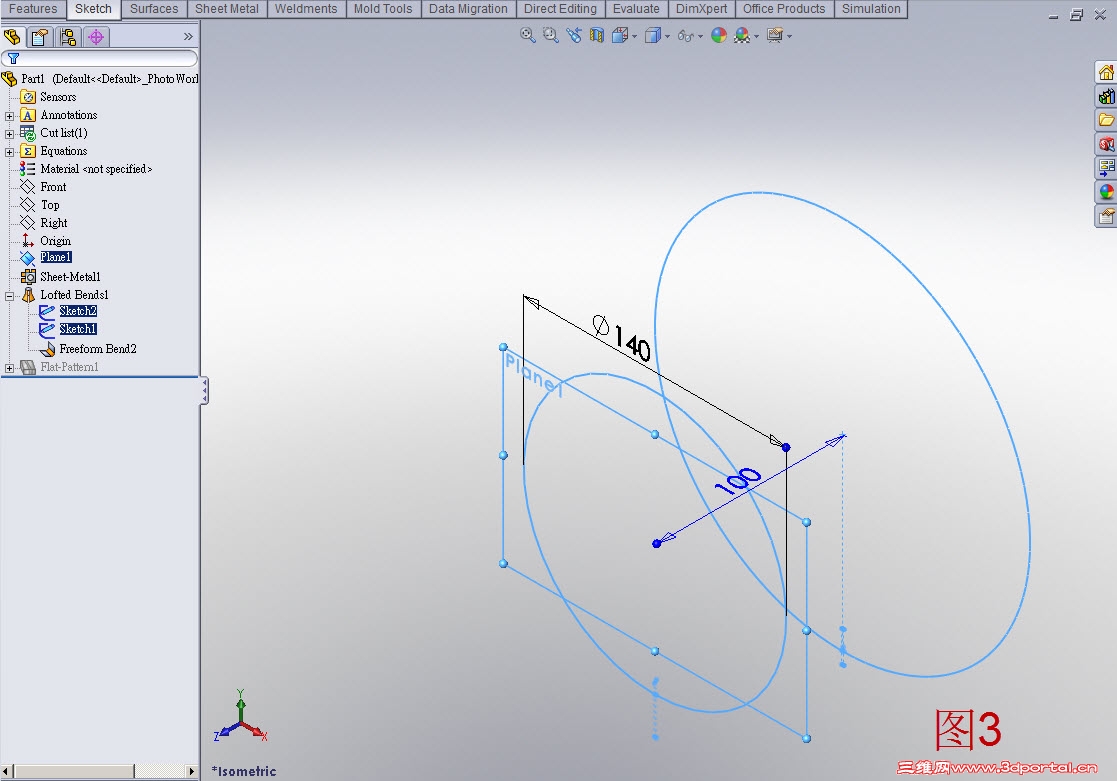The height and width of the screenshot is (781, 1117).
Task: Open the View Settings dropdown arrow
Action: pos(789,36)
